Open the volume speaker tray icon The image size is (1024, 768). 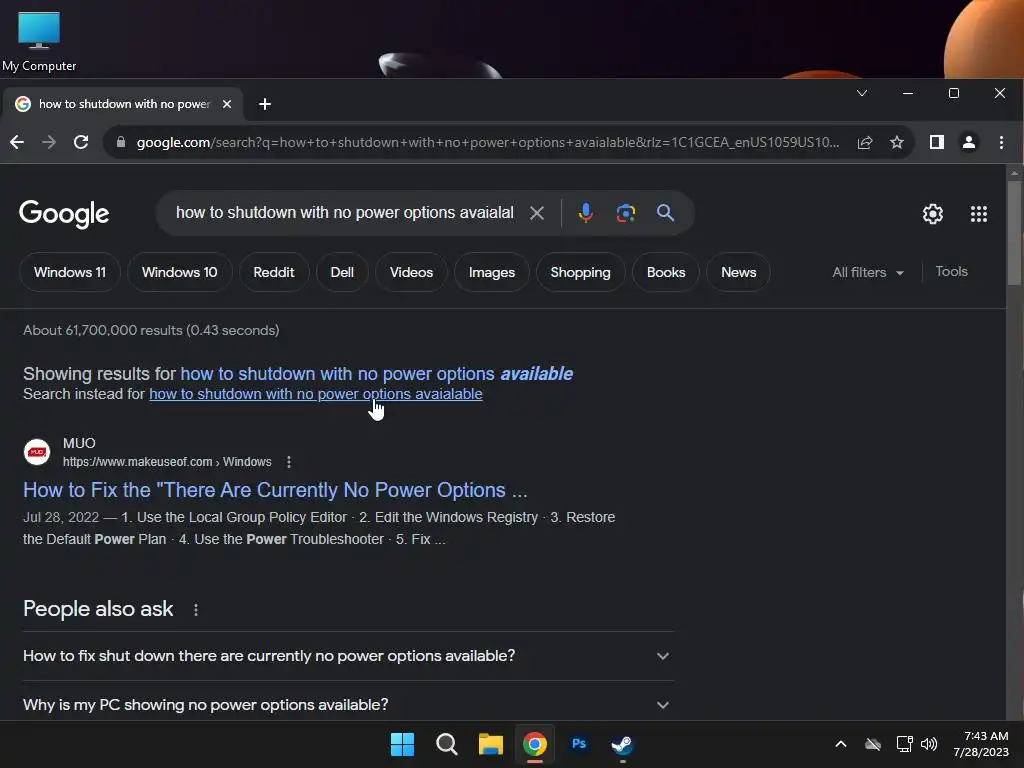pos(929,744)
